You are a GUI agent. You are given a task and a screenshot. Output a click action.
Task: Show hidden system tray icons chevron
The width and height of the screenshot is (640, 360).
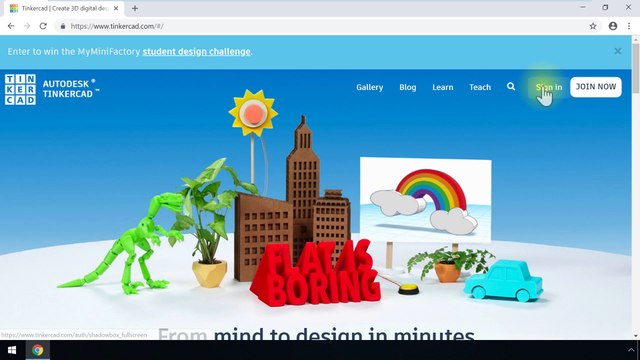[631, 350]
